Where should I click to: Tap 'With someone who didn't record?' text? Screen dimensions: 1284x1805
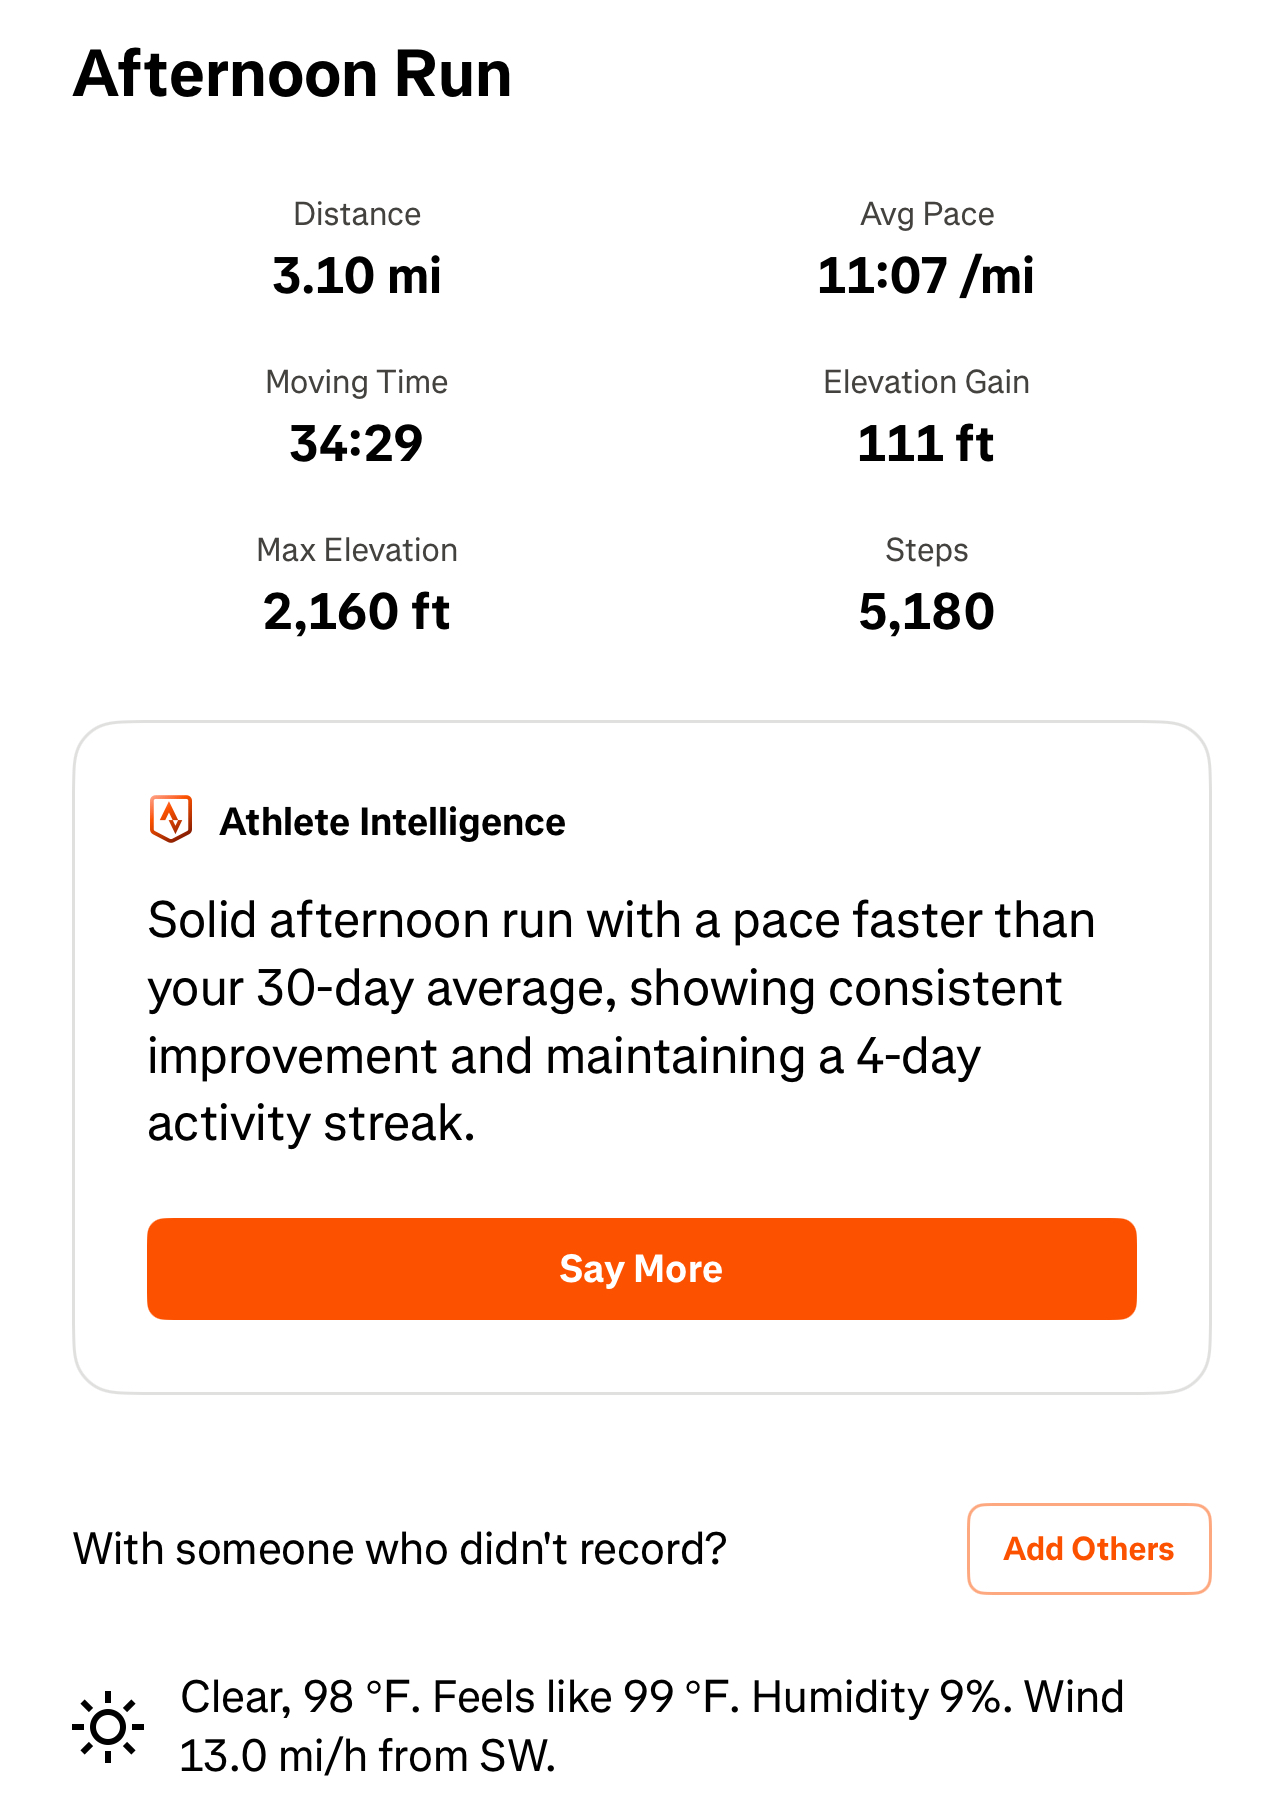pos(400,1549)
